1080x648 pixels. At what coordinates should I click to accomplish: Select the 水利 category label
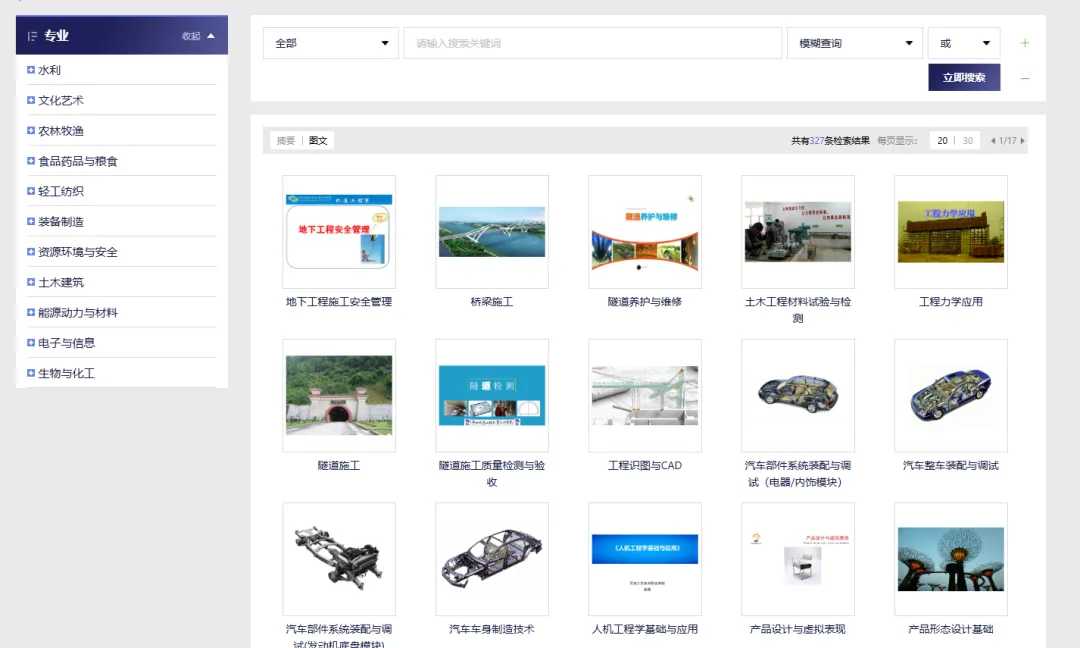pos(50,70)
